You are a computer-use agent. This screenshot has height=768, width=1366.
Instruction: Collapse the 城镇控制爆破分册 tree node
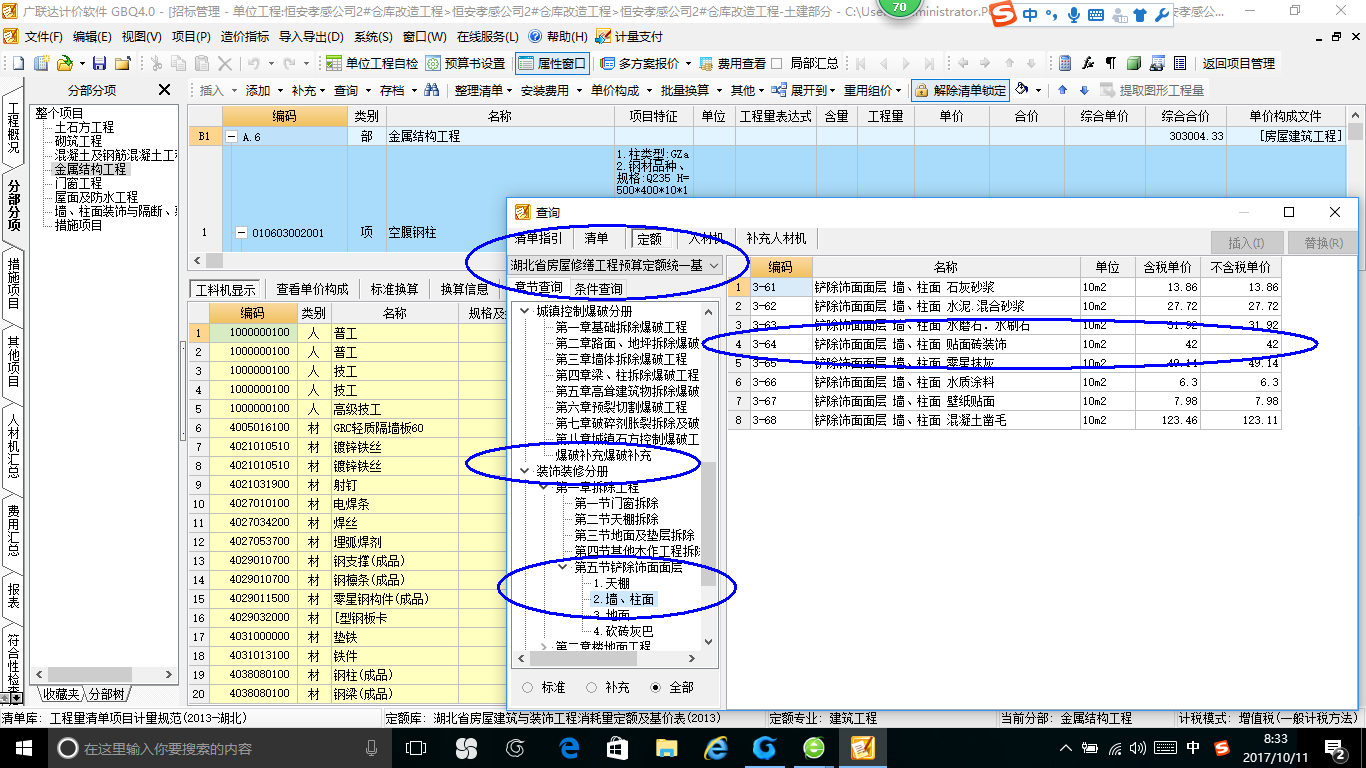coord(524,311)
